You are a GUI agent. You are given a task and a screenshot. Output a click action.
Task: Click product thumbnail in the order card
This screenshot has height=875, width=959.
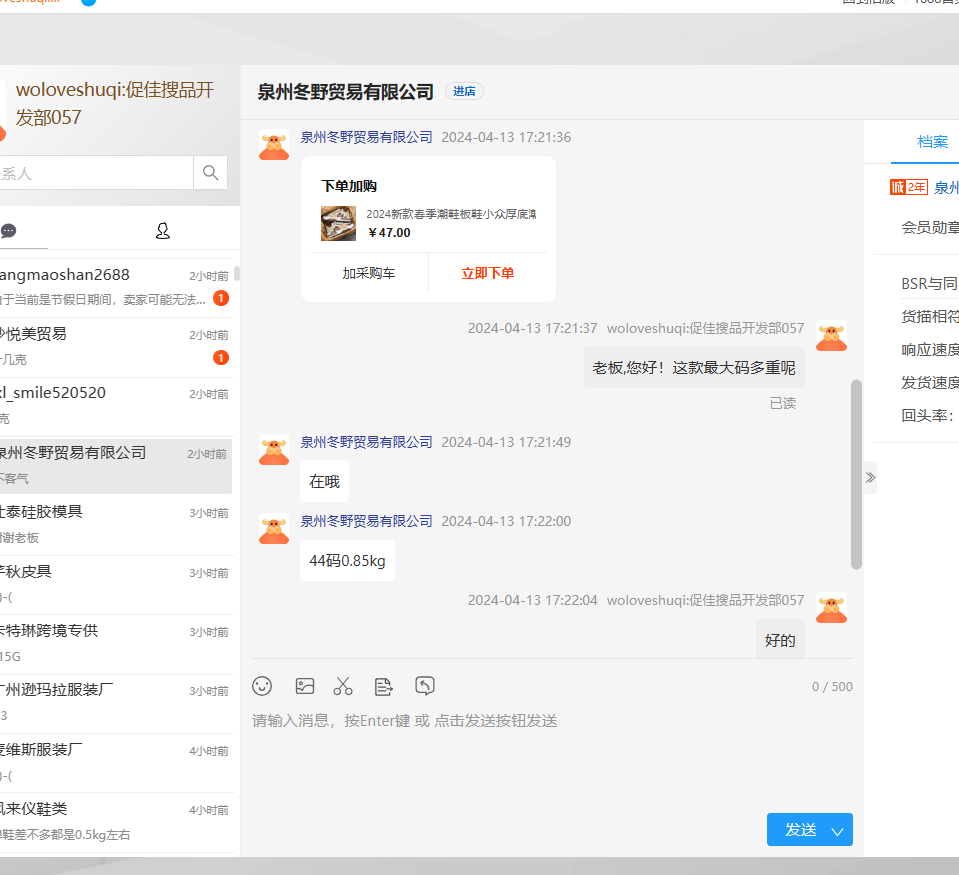pos(338,223)
